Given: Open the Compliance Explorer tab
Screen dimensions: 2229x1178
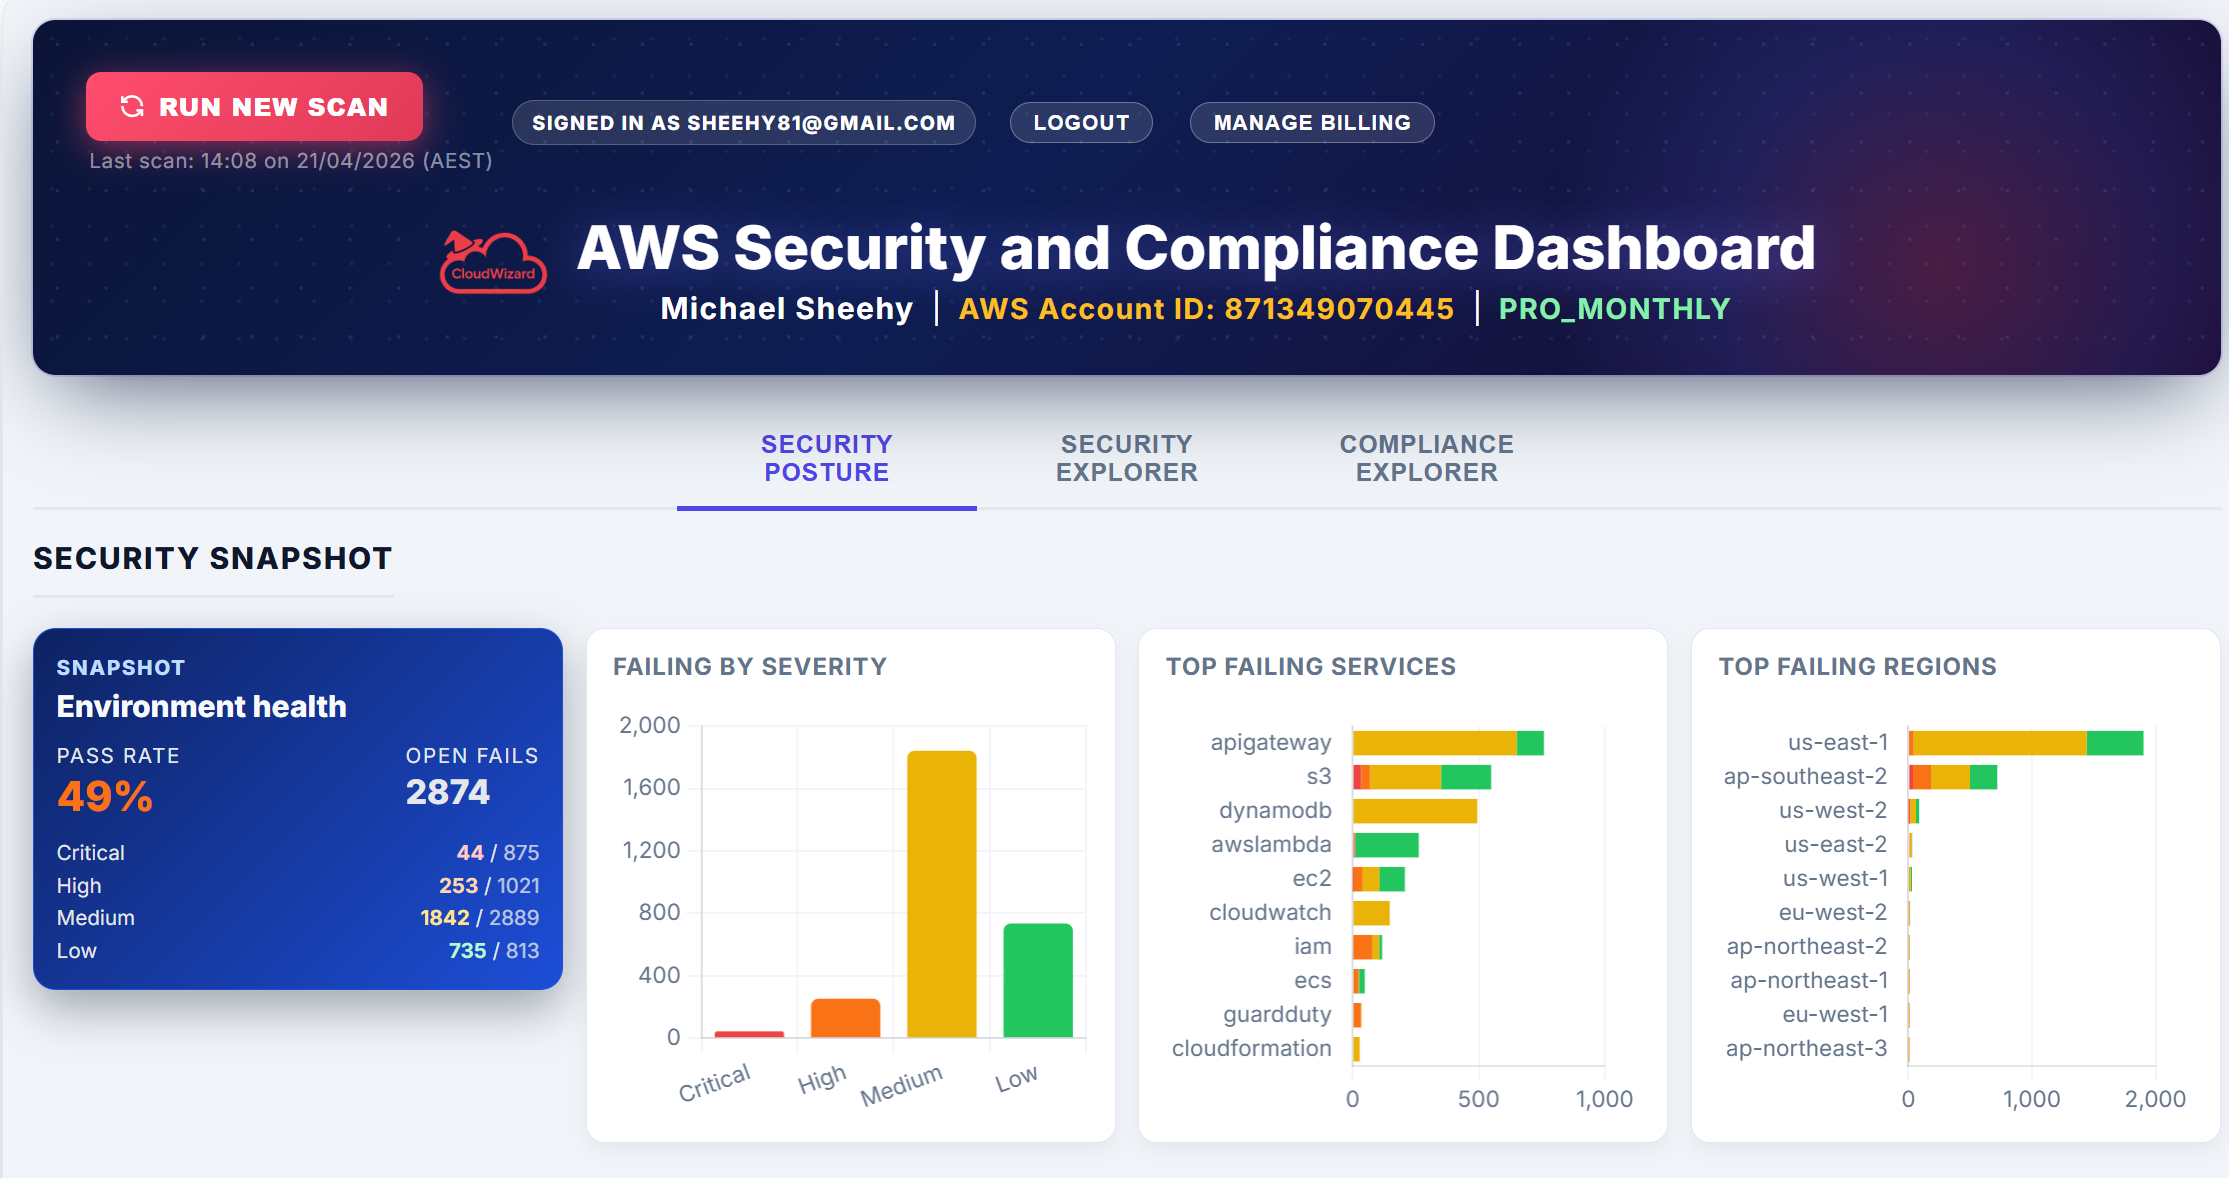Looking at the screenshot, I should [1426, 458].
